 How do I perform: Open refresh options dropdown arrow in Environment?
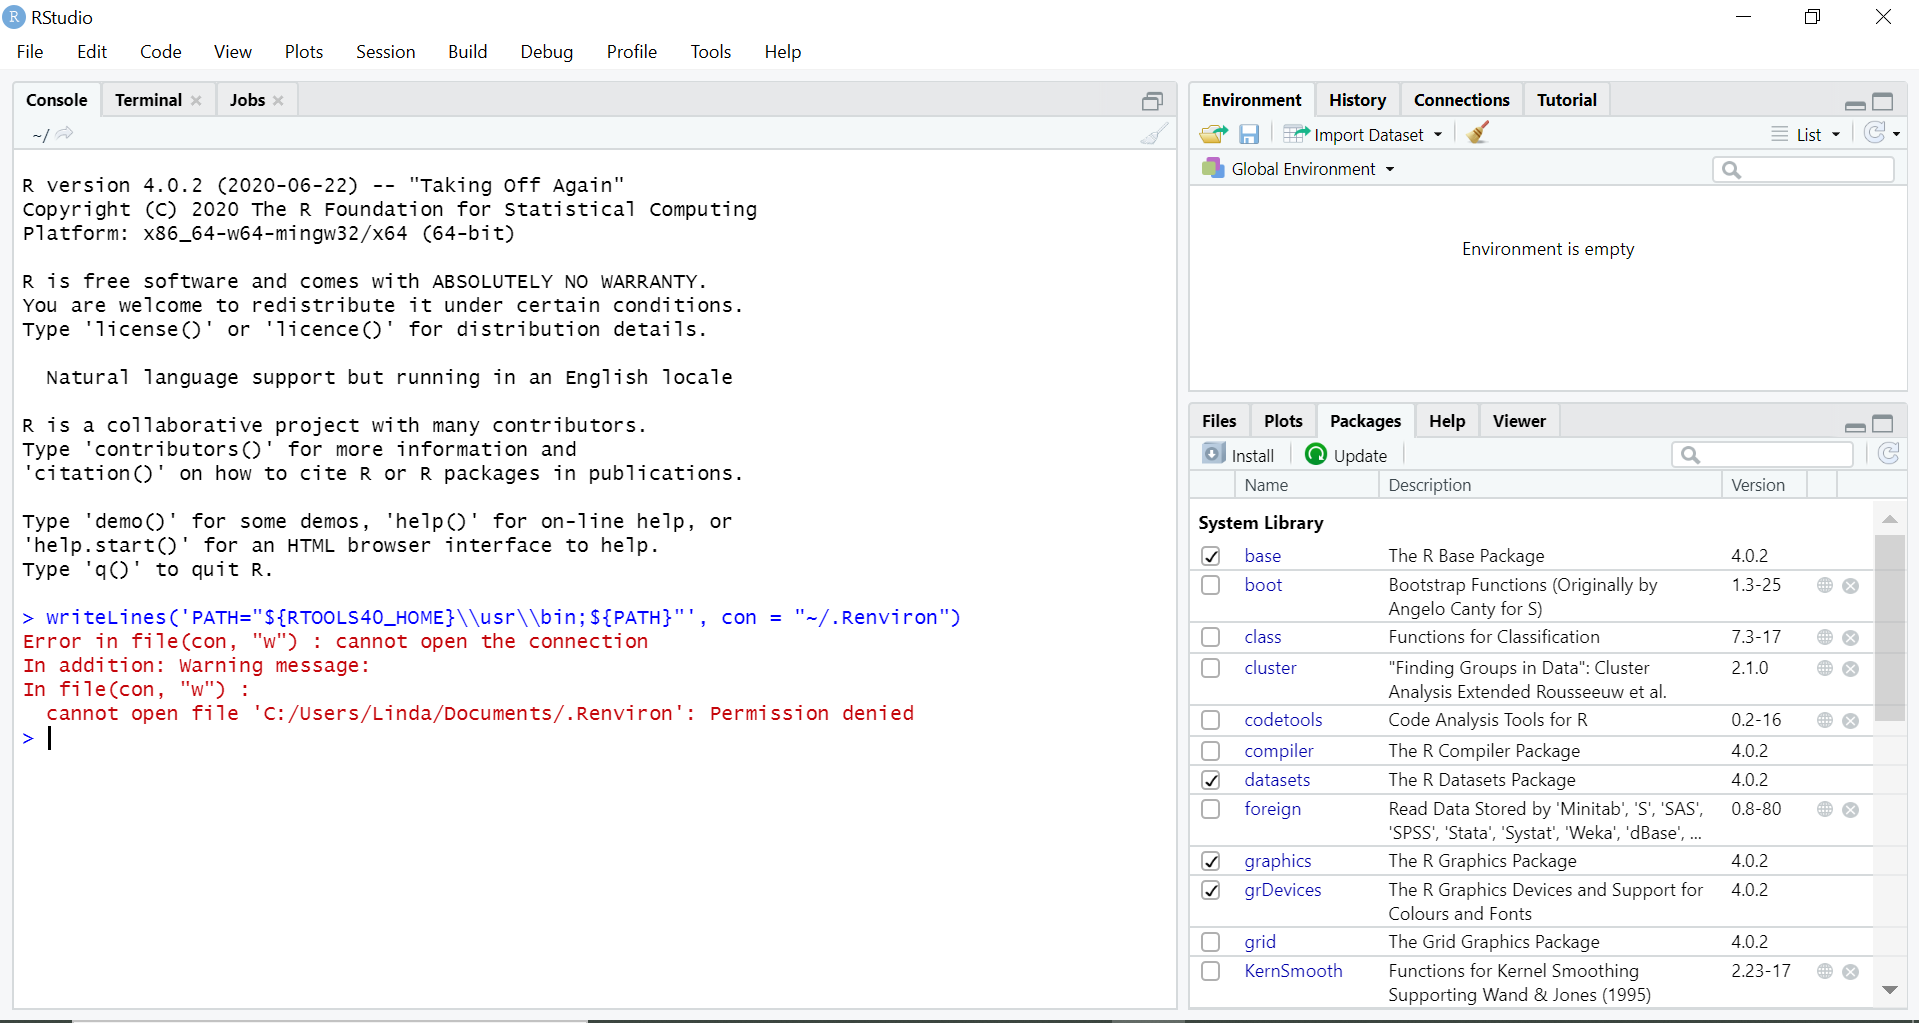pos(1896,134)
